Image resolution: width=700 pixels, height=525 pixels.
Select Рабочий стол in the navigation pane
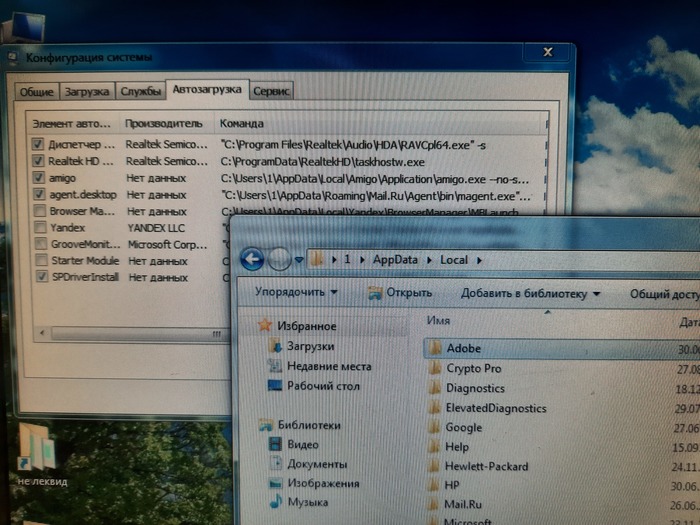click(x=323, y=386)
